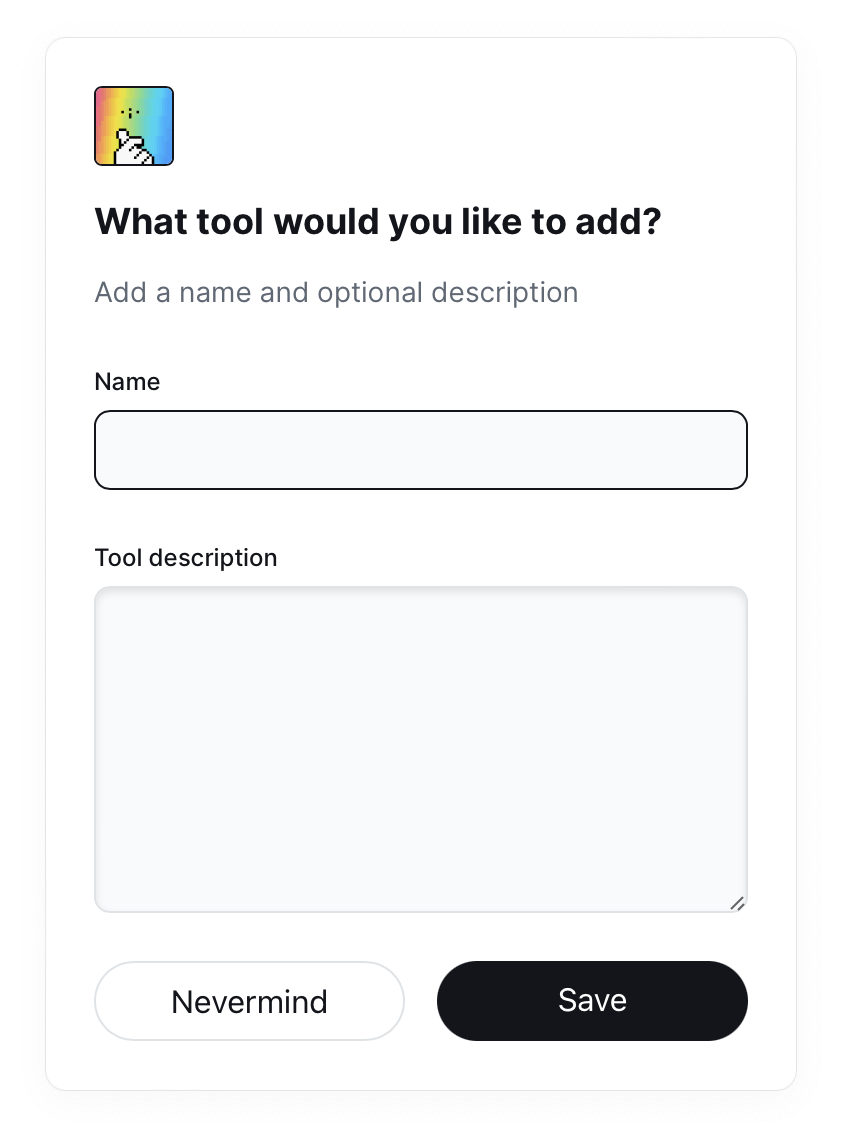Click inside the large description box

tap(420, 749)
